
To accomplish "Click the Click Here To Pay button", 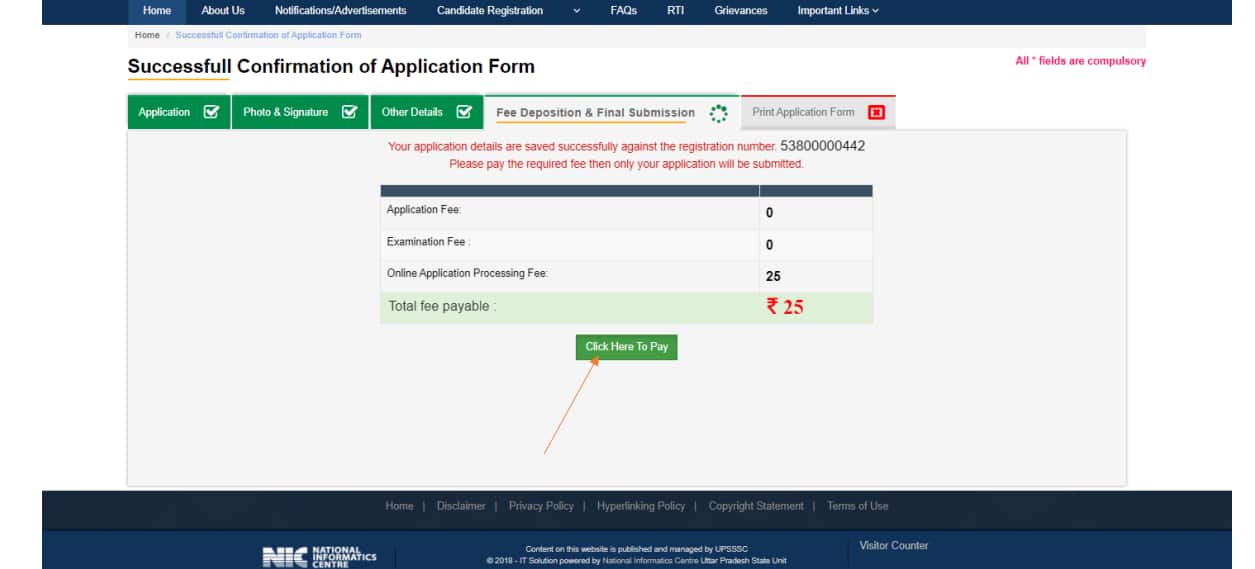I will click(x=626, y=347).
